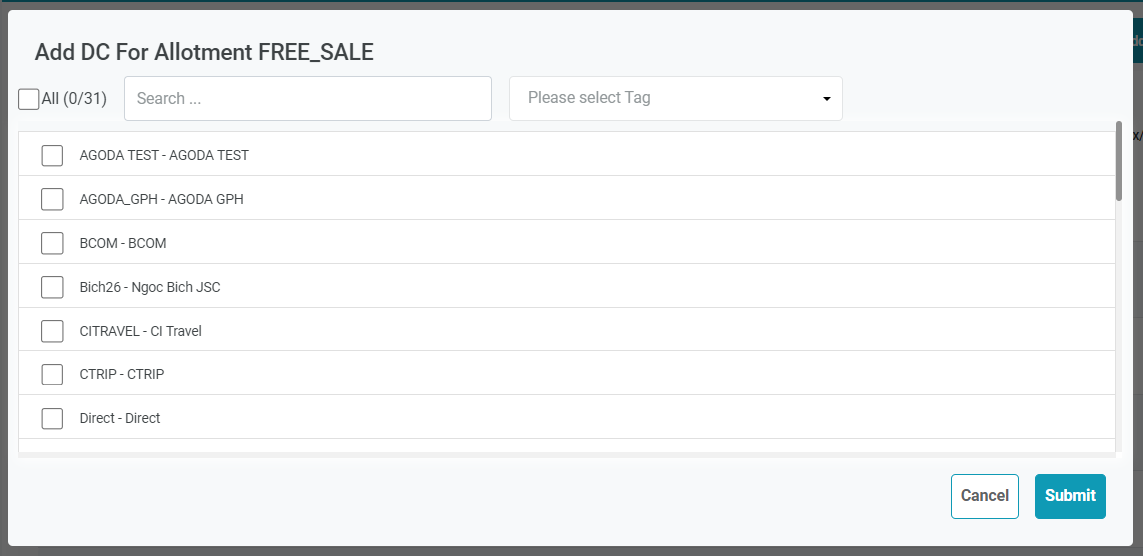1143x556 pixels.
Task: Submit the DC selection
Action: tap(1070, 496)
